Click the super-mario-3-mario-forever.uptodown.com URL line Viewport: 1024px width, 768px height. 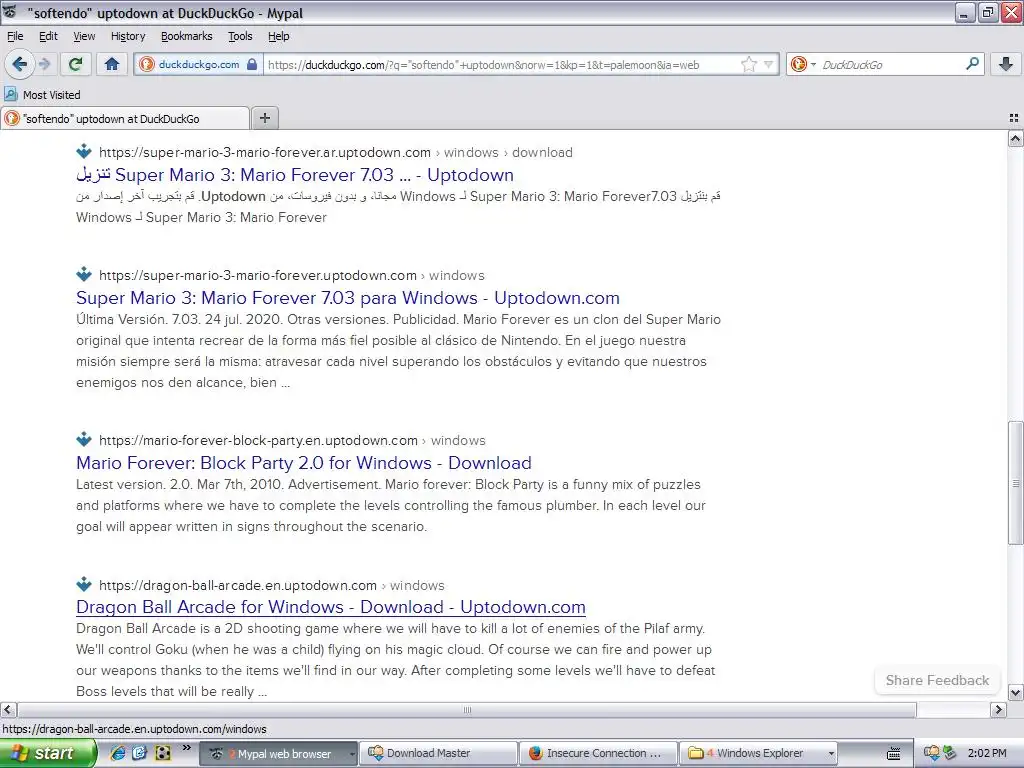click(x=292, y=275)
